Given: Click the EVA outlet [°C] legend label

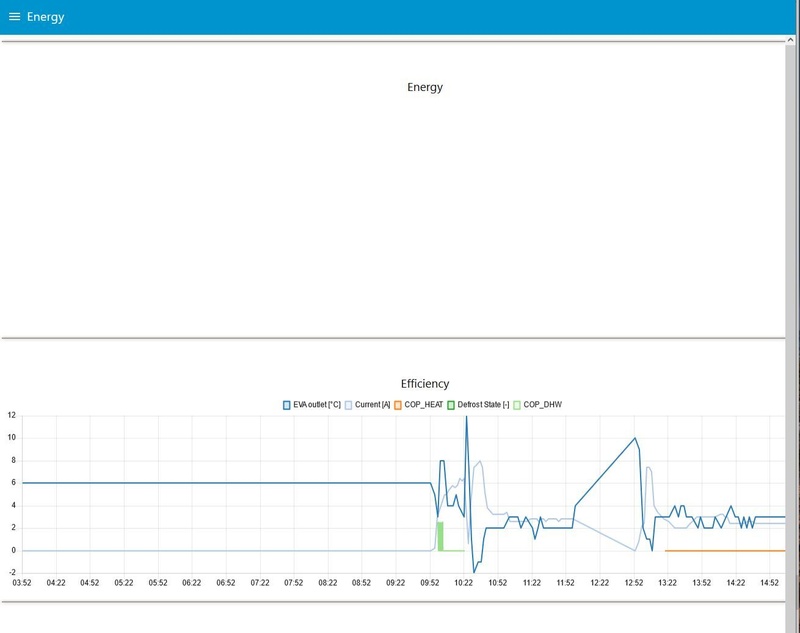Looking at the screenshot, I should [x=317, y=404].
